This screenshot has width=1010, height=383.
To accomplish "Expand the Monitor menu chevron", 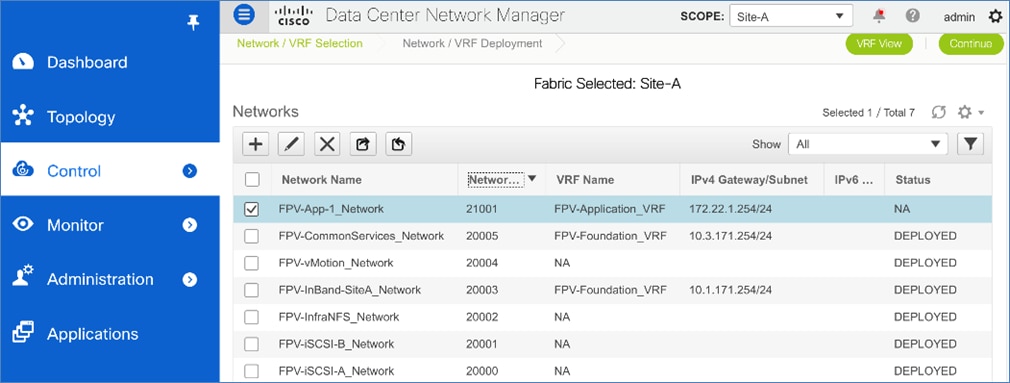I will 189,225.
